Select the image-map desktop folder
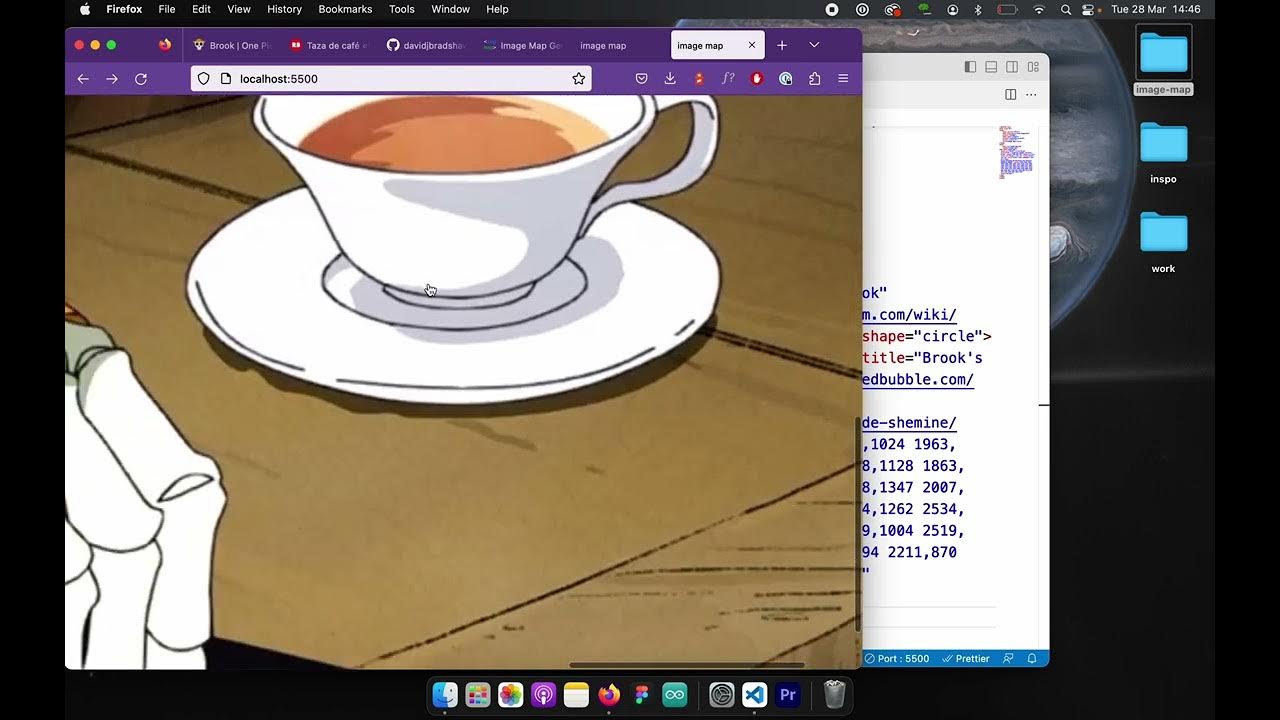Image resolution: width=1280 pixels, height=720 pixels. (1163, 60)
